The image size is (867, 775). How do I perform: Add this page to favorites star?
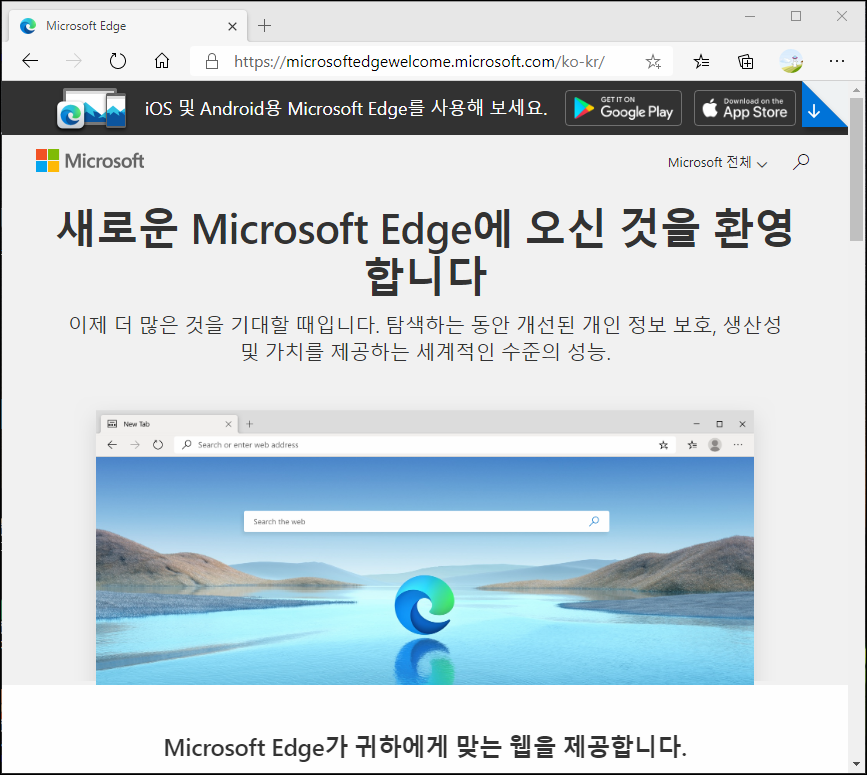pos(653,61)
